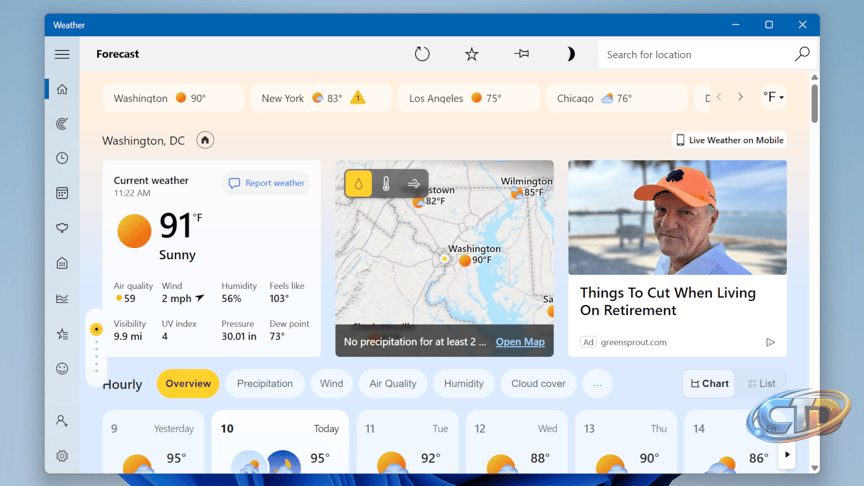Open Settings gear in sidebar
This screenshot has width=864, height=486.
pos(62,456)
